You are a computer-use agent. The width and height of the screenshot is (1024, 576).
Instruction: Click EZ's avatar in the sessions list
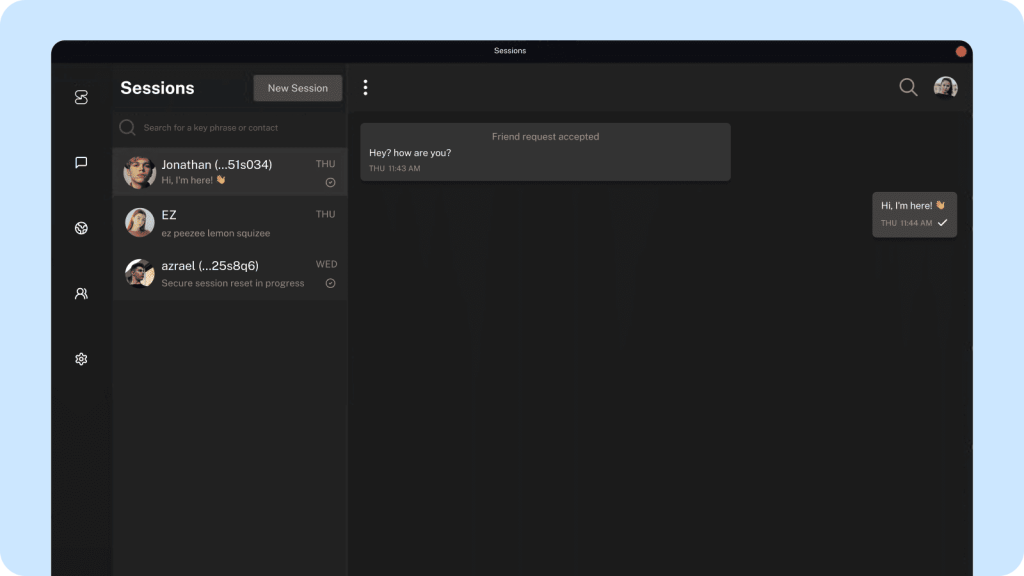(139, 223)
